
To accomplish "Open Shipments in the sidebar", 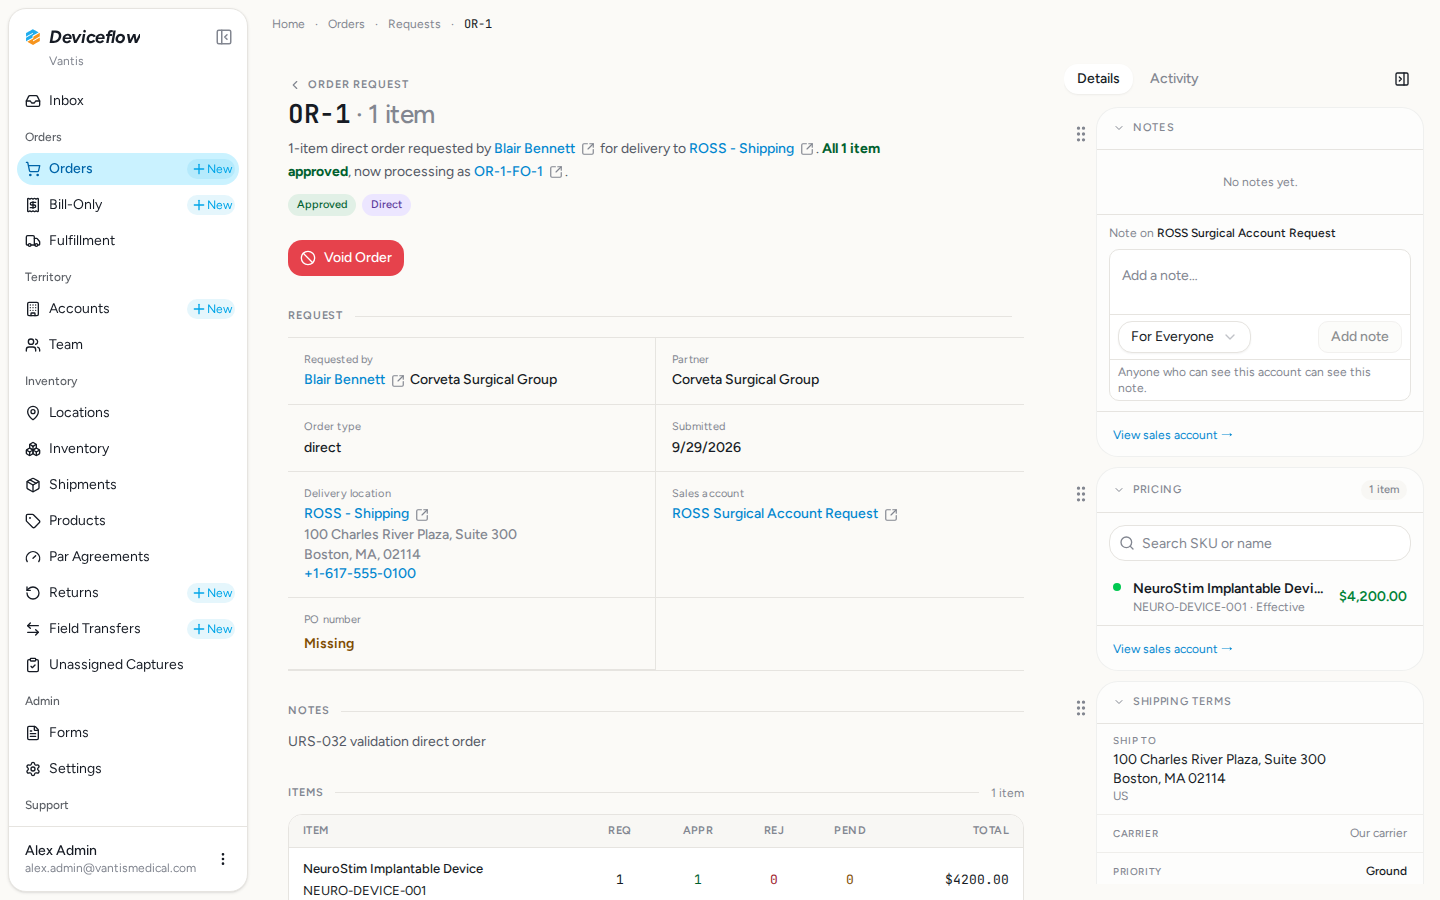I will tap(128, 485).
